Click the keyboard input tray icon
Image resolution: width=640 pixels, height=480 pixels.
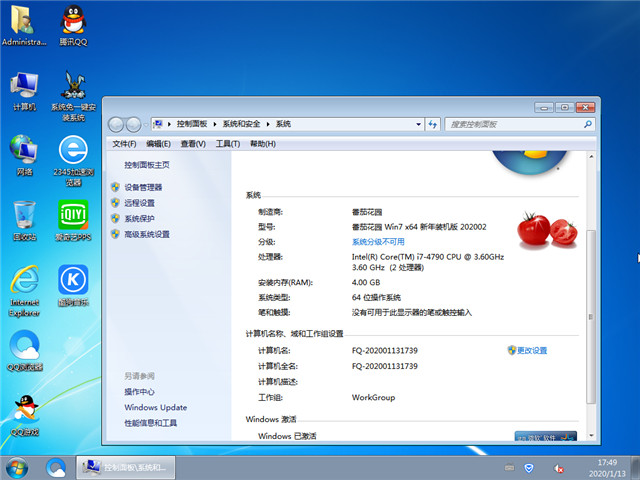(x=509, y=467)
